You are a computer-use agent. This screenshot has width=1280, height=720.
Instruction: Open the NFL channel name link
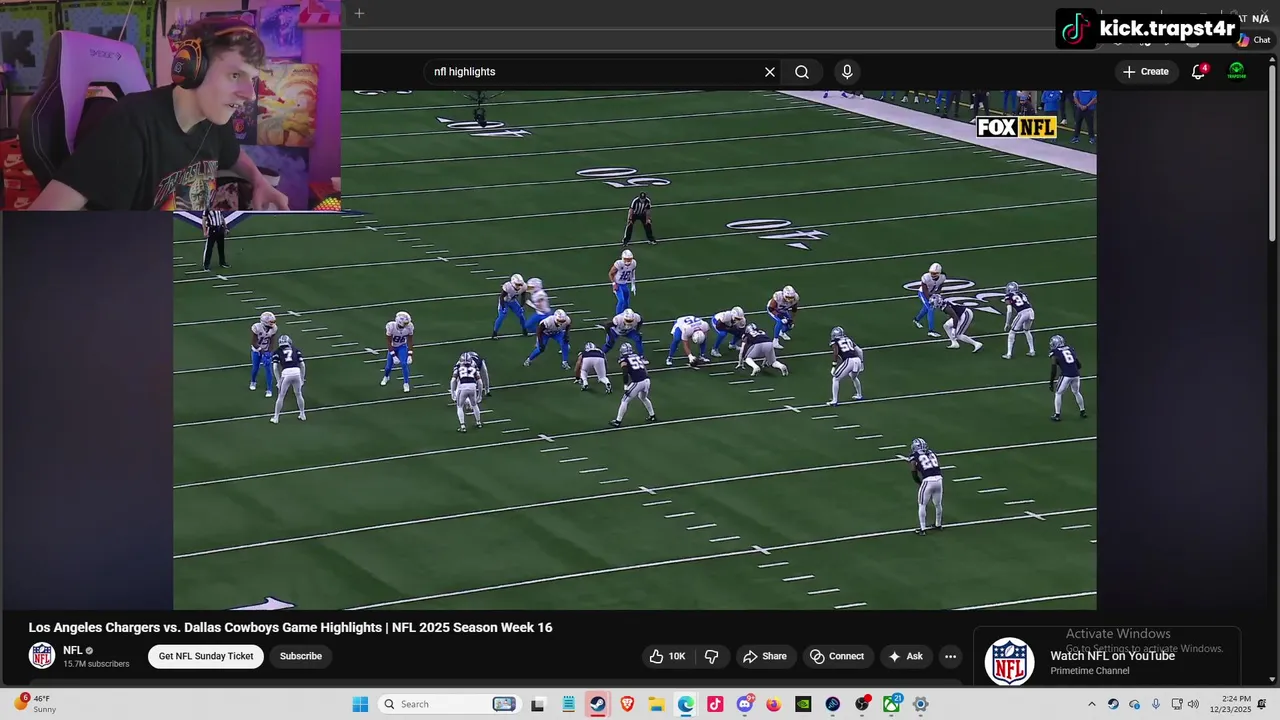pyautogui.click(x=73, y=650)
